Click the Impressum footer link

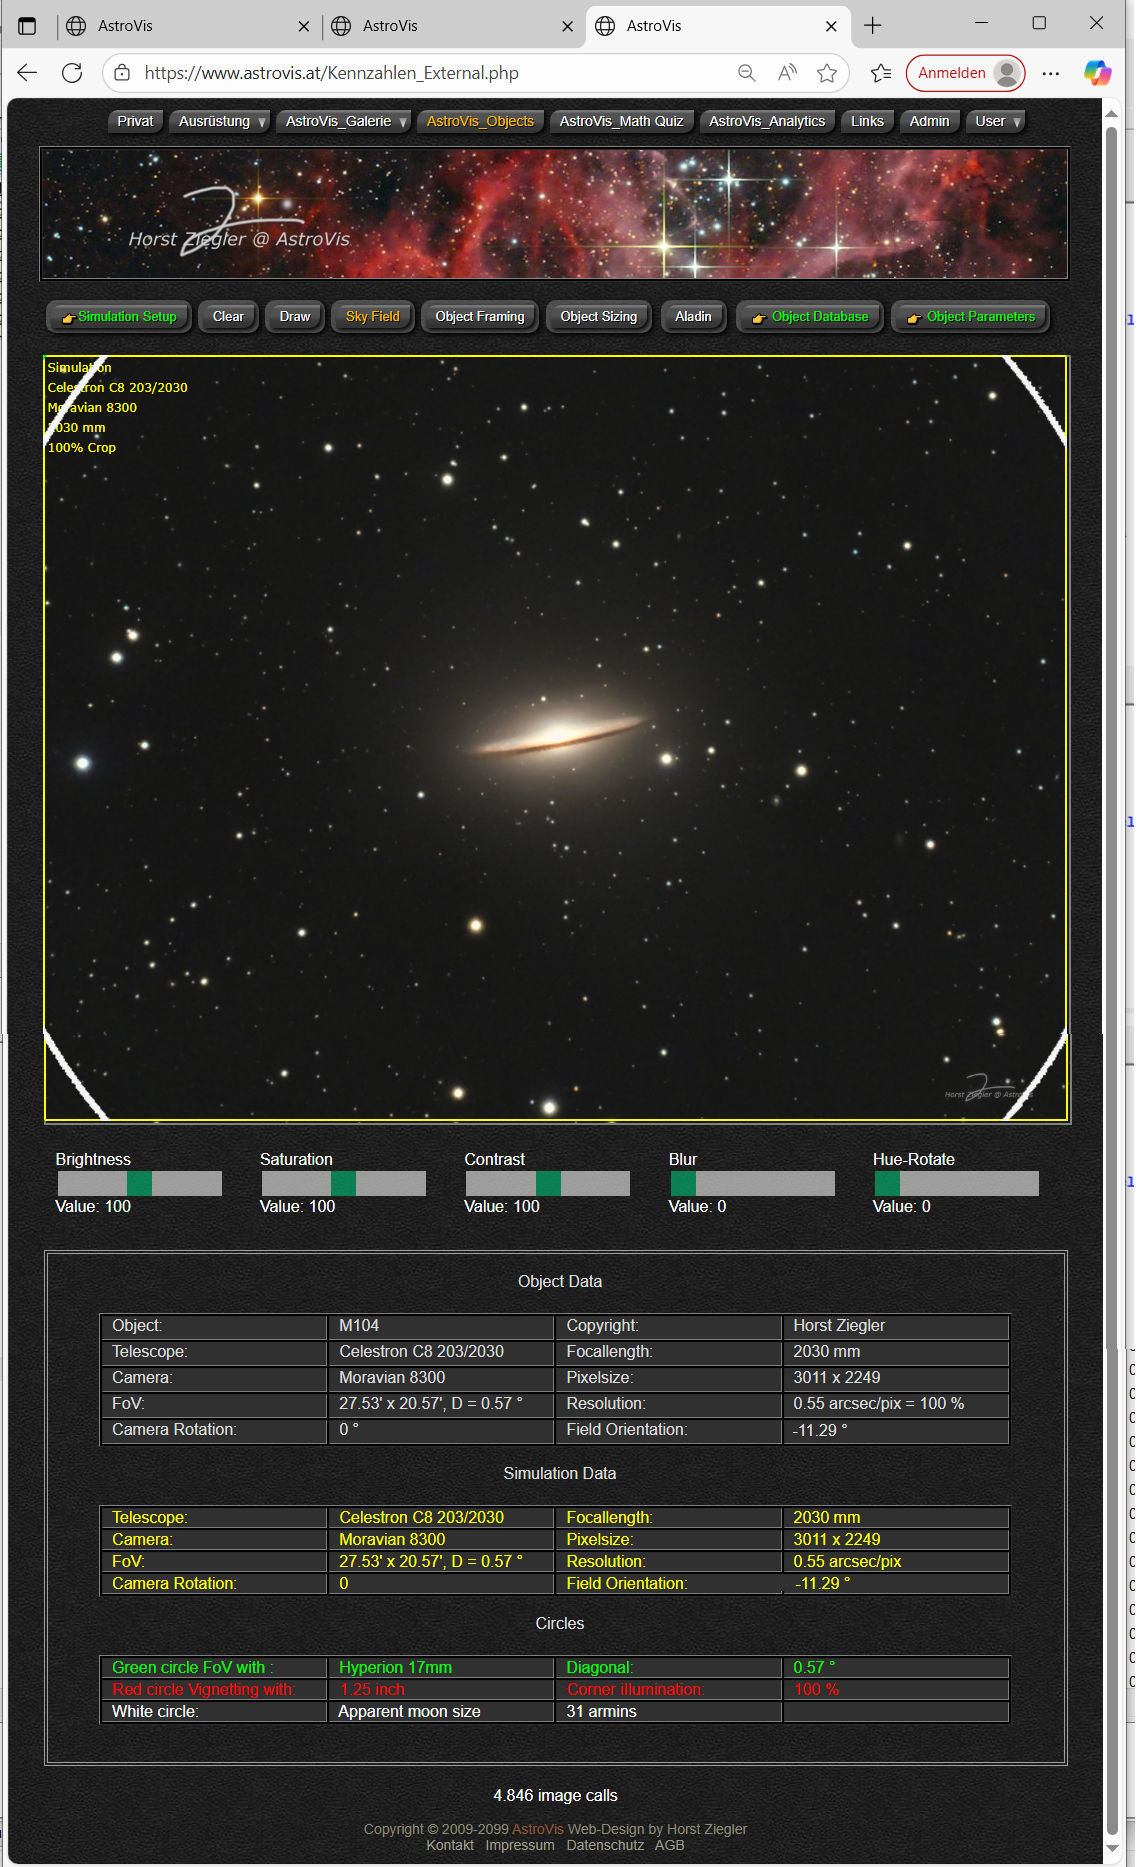pyautogui.click(x=519, y=1845)
